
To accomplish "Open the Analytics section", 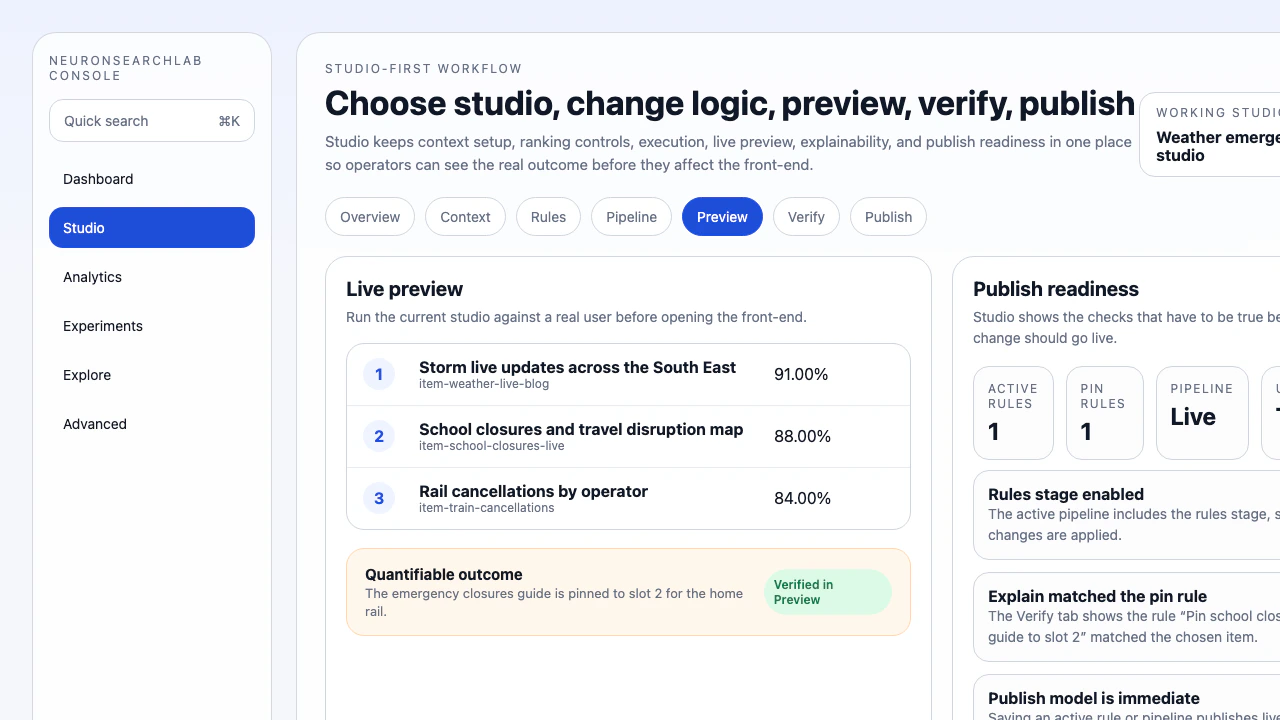I will 92,277.
